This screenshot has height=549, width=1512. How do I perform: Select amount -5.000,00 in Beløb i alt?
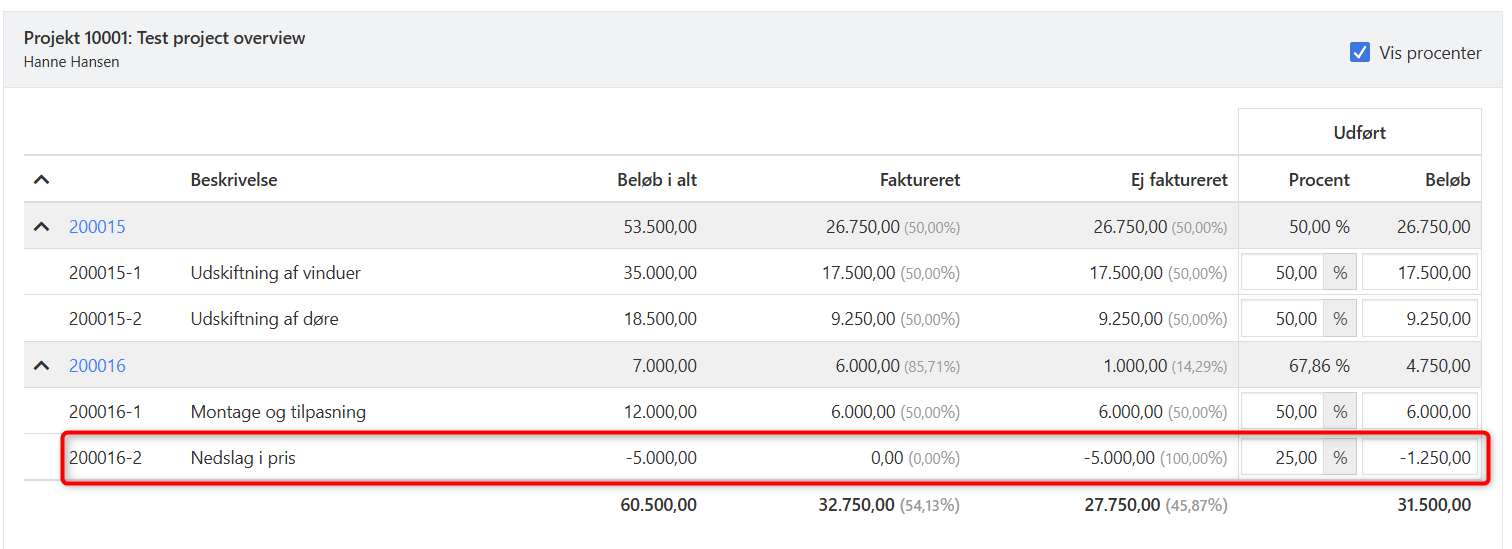(661, 458)
